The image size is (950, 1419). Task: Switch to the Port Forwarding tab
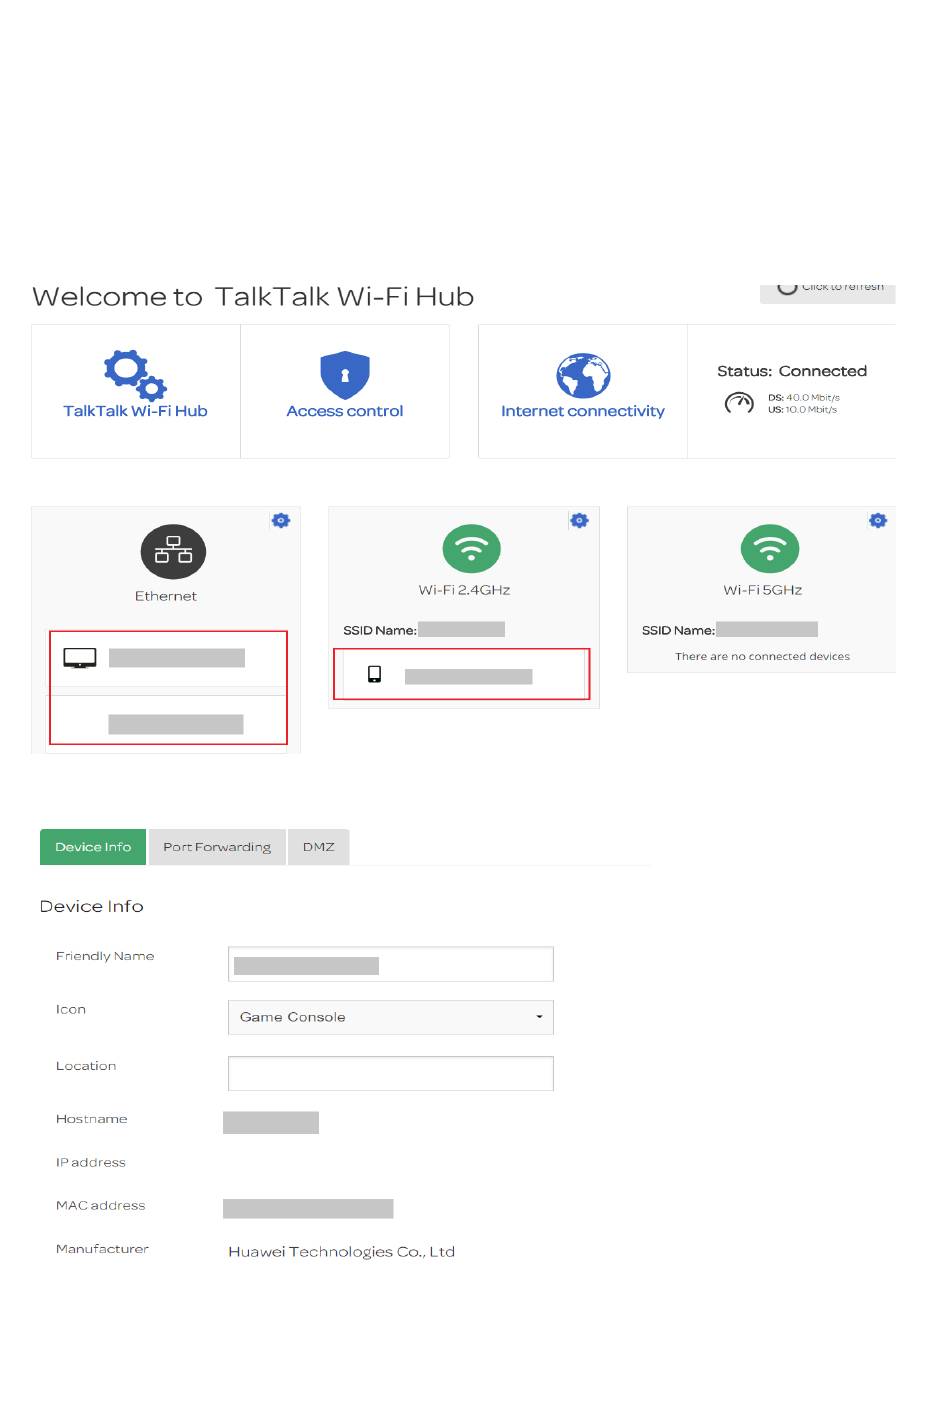pyautogui.click(x=217, y=847)
